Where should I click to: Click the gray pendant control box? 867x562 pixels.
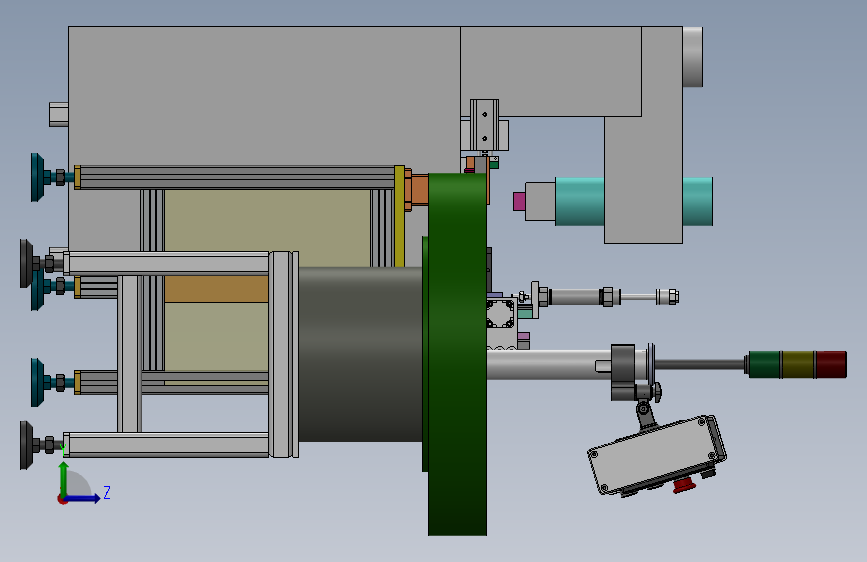point(656,455)
